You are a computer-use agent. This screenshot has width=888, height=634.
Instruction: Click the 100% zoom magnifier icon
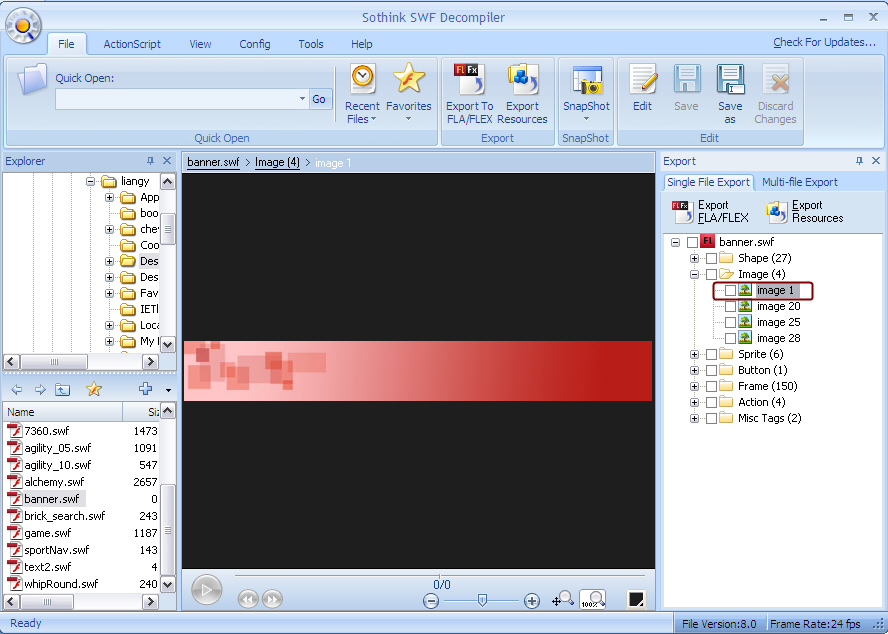click(592, 600)
